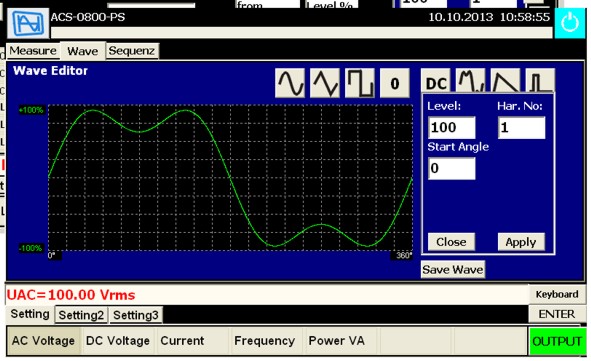Select the sine waveform icon

[290, 83]
